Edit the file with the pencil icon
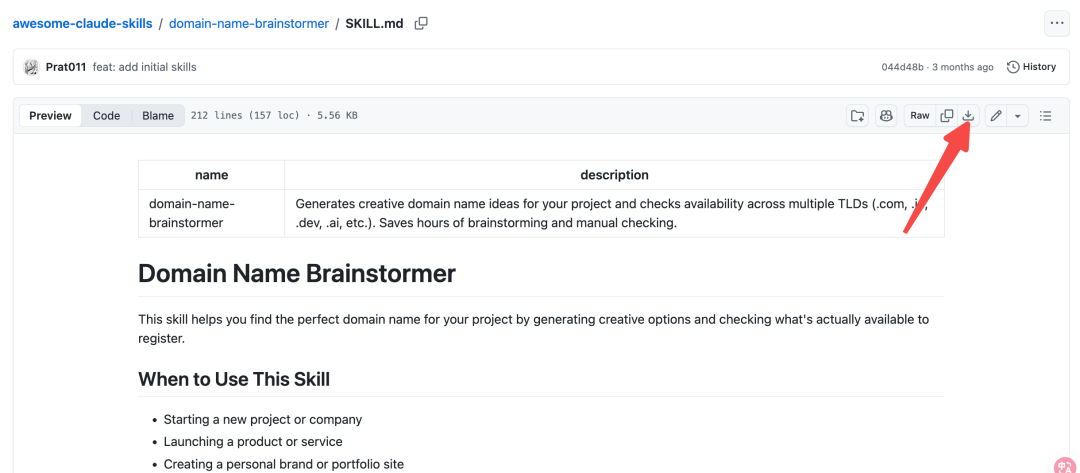1080x473 pixels. tap(996, 116)
